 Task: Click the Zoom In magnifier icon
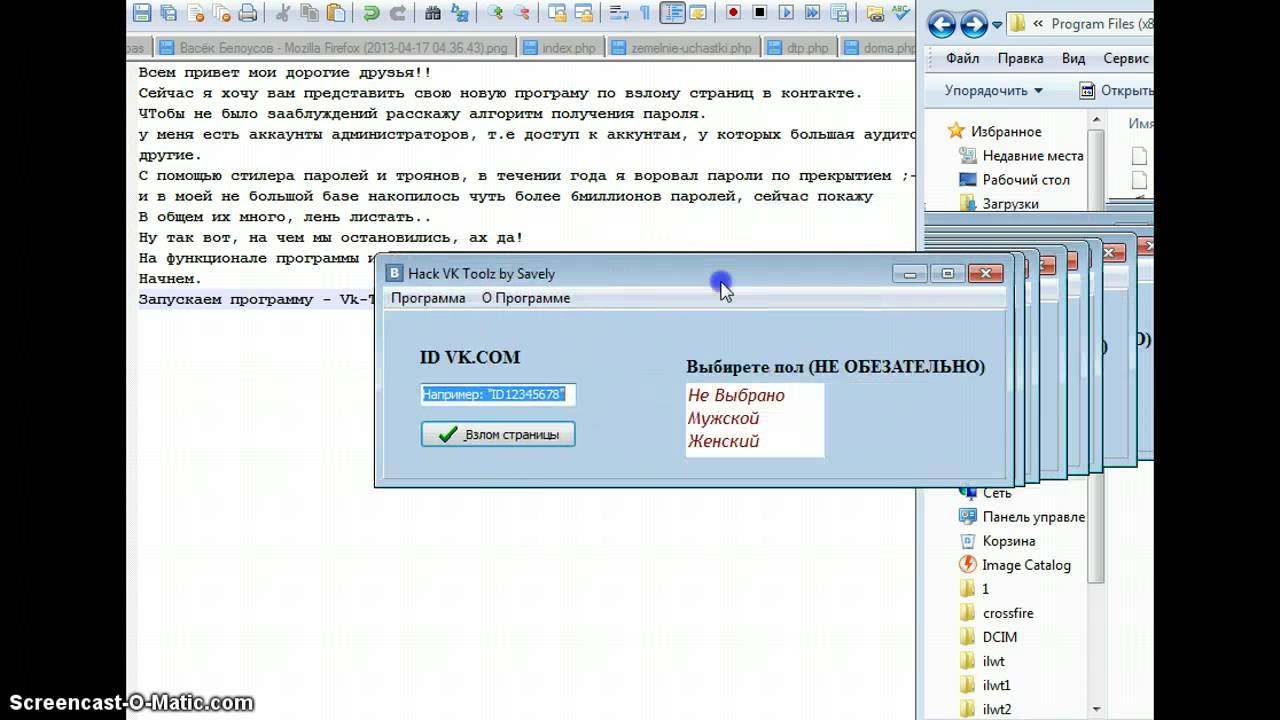click(495, 13)
